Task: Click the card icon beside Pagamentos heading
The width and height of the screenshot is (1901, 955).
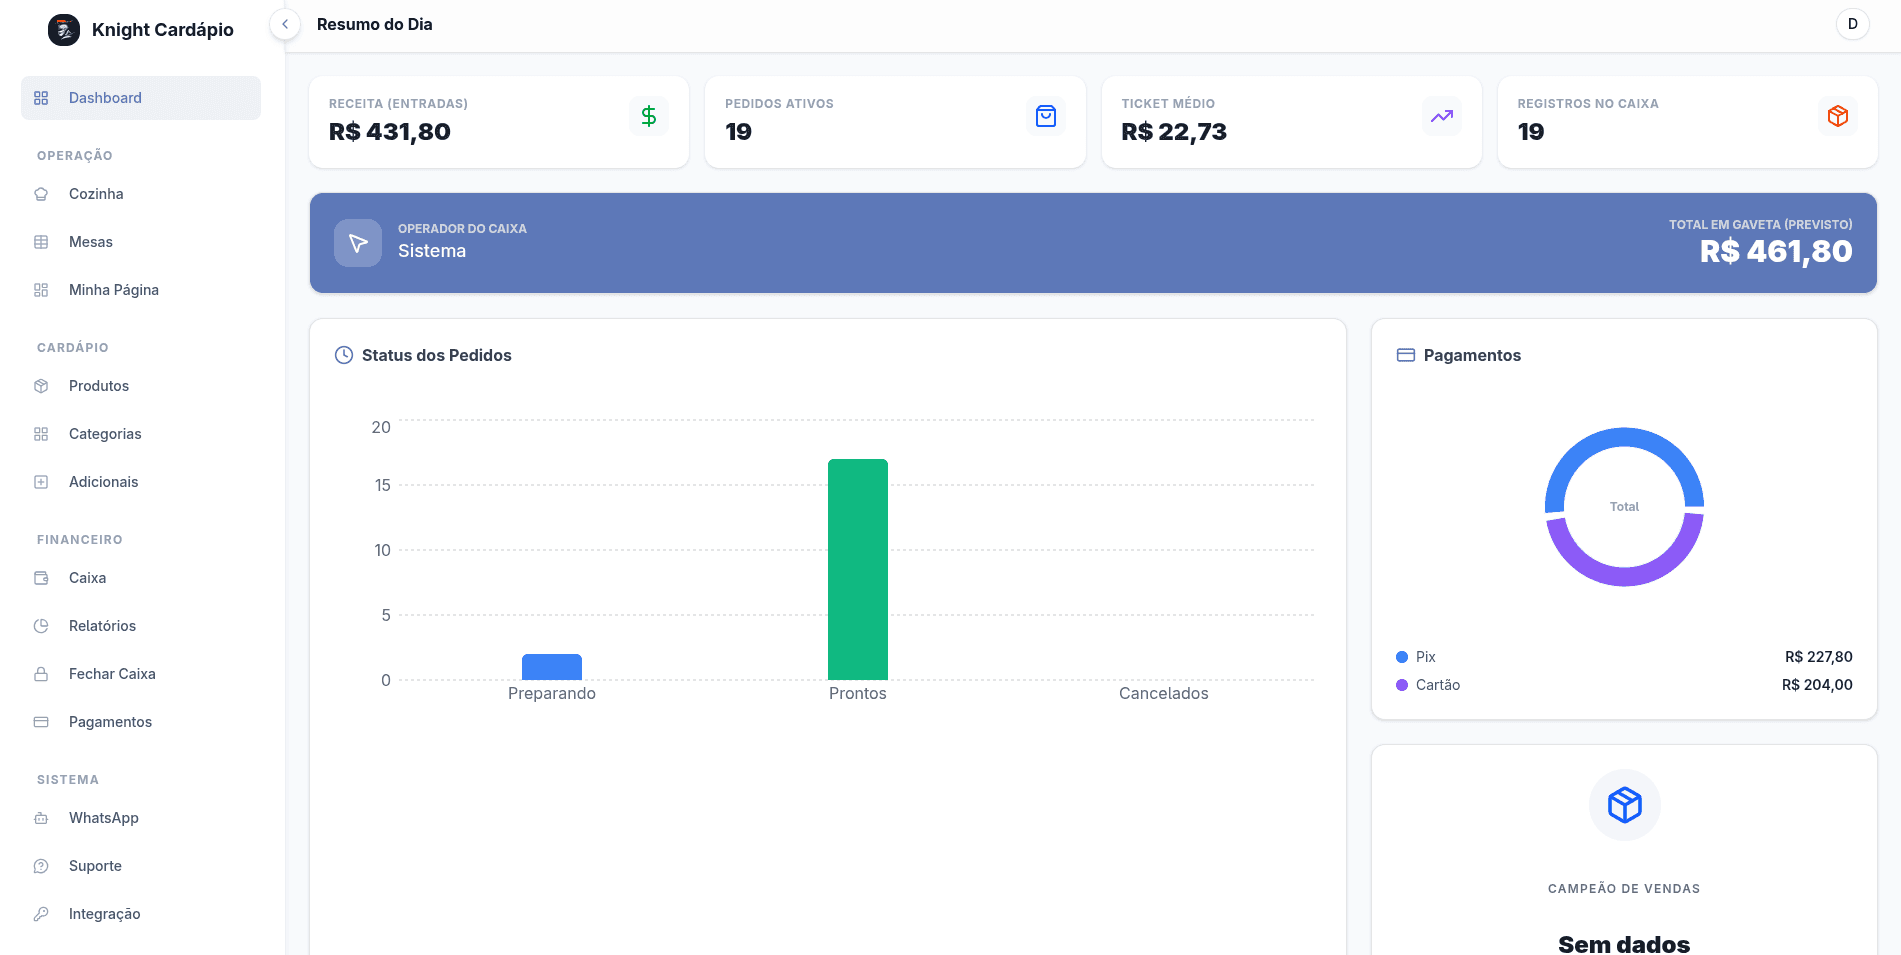Action: click(x=1405, y=355)
